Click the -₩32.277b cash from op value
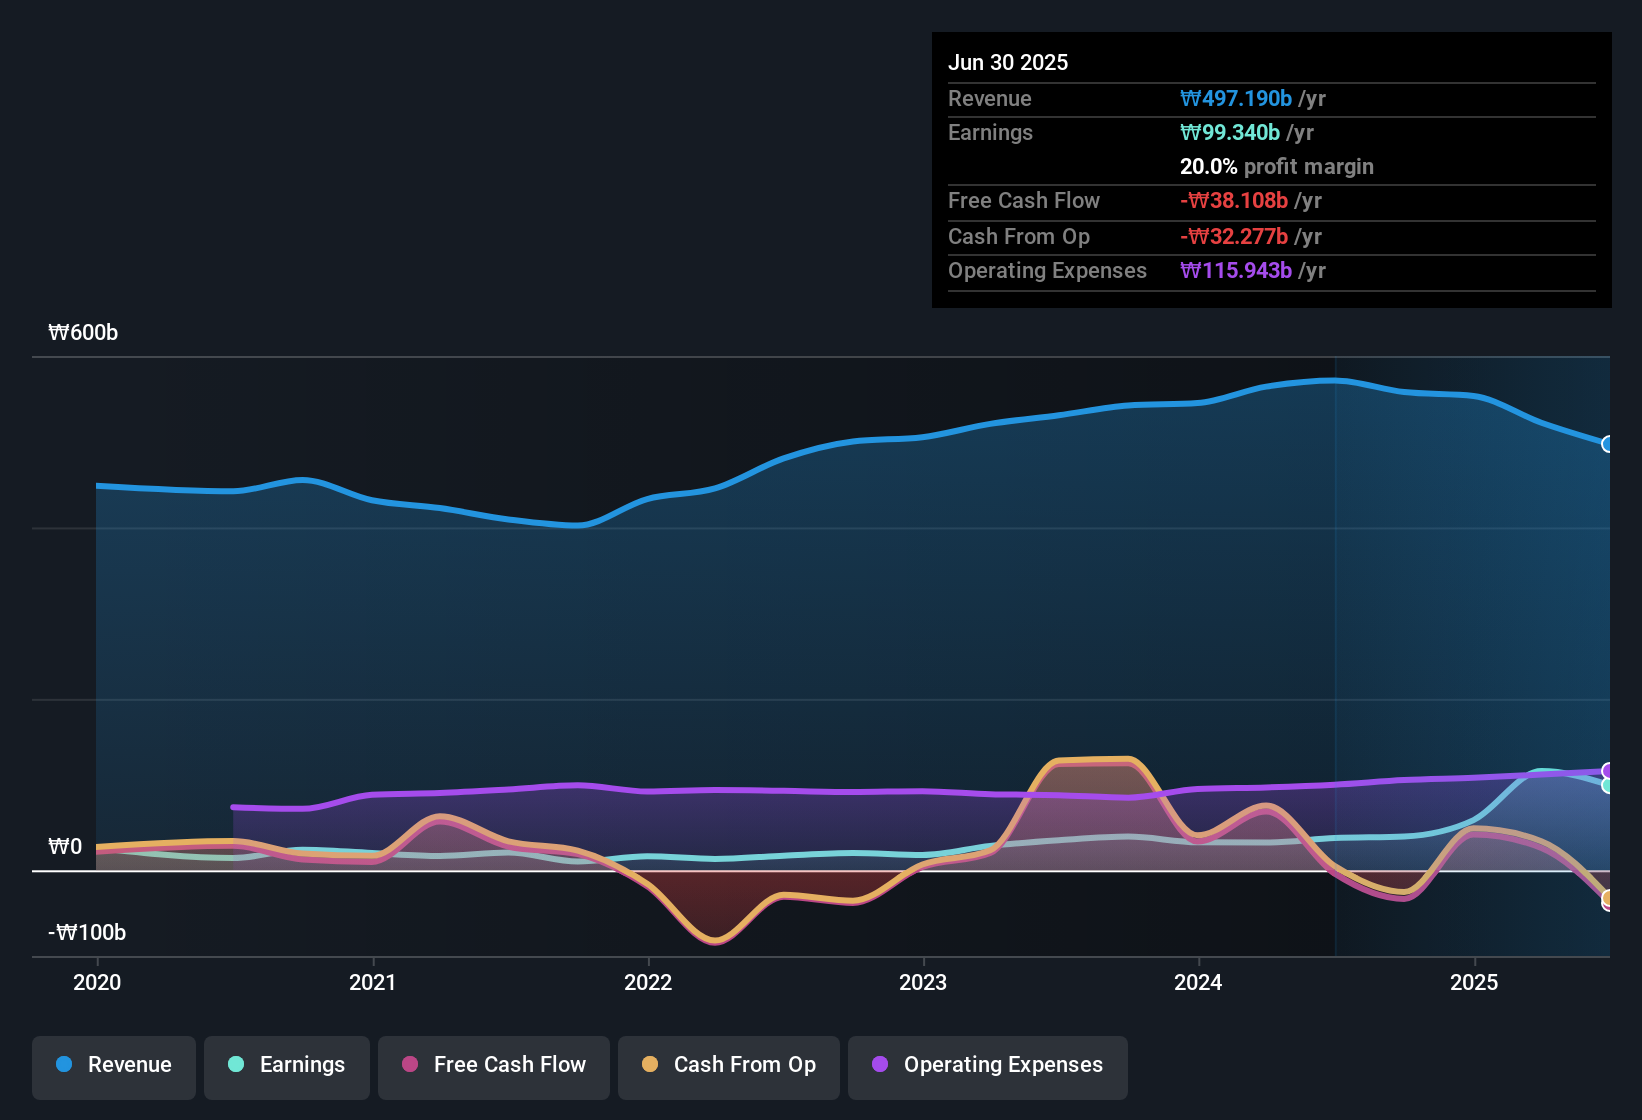Viewport: 1642px width, 1120px height. click(1234, 236)
